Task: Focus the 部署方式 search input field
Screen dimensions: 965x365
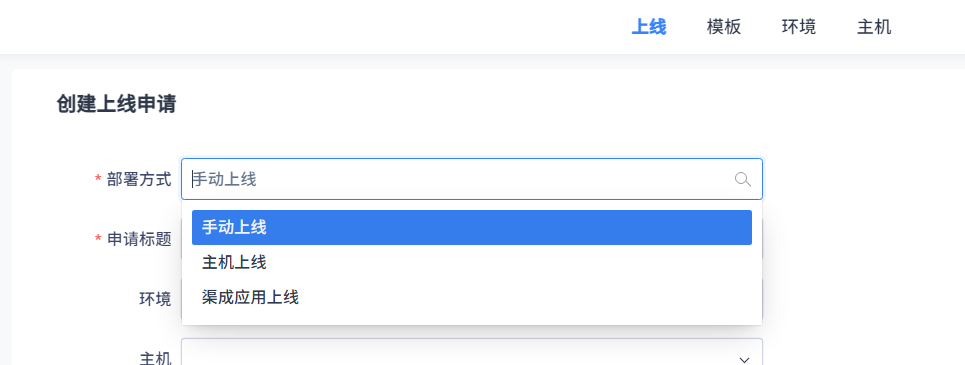Action: tap(471, 179)
